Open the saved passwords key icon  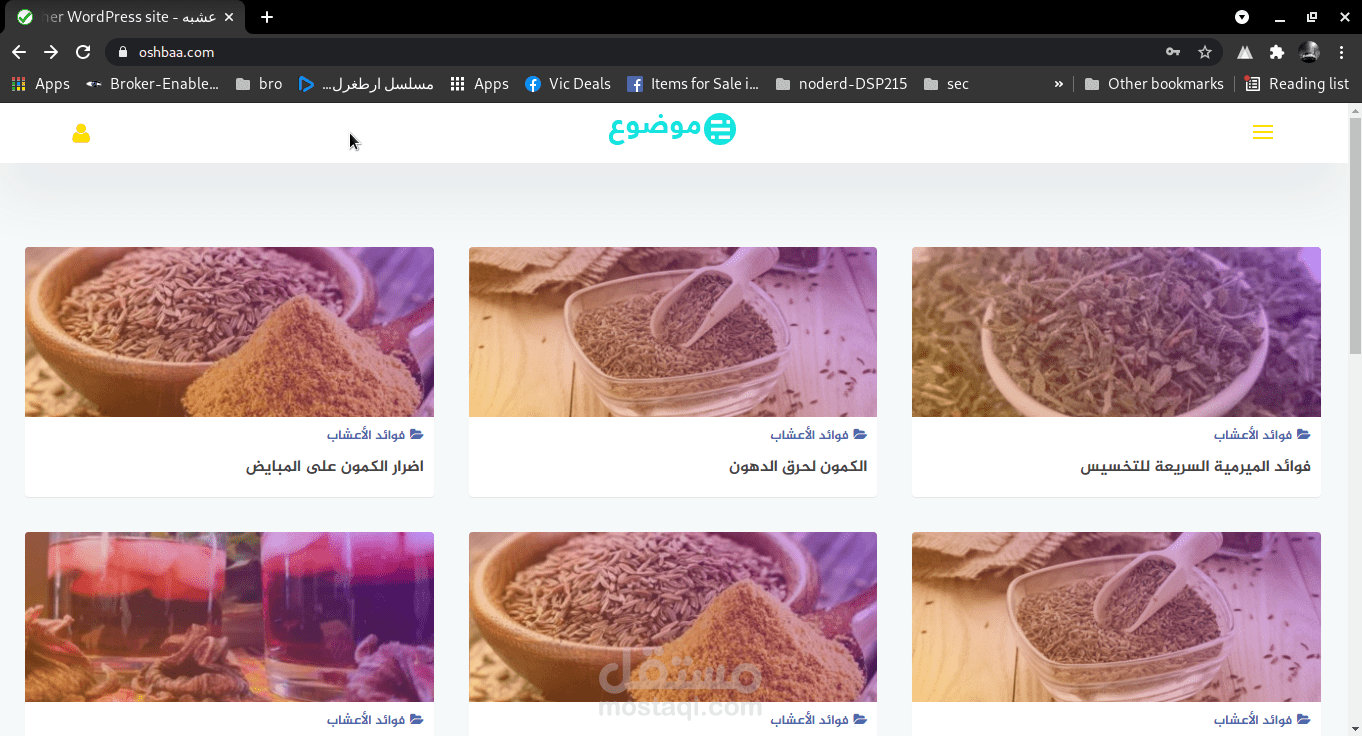pos(1173,52)
